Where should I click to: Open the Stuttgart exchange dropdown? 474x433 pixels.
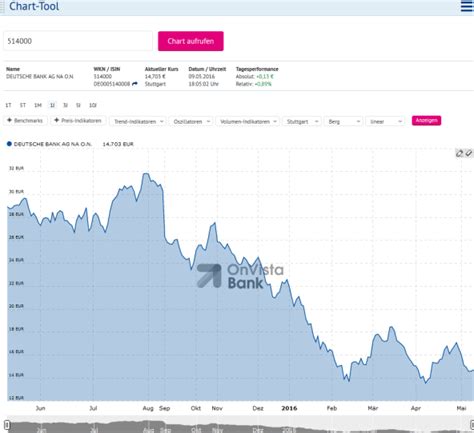302,121
